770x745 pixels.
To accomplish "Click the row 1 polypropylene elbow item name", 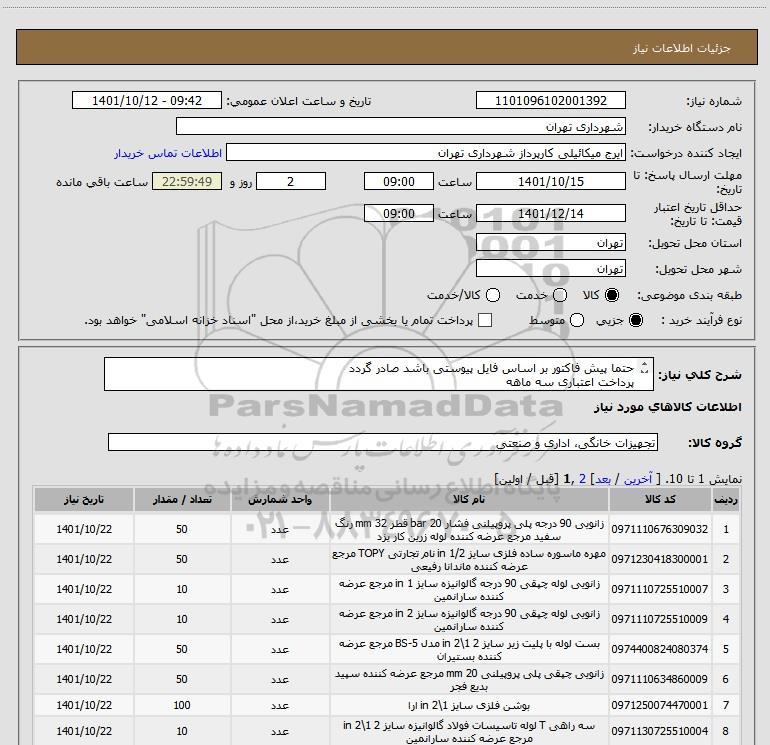I will [x=469, y=529].
